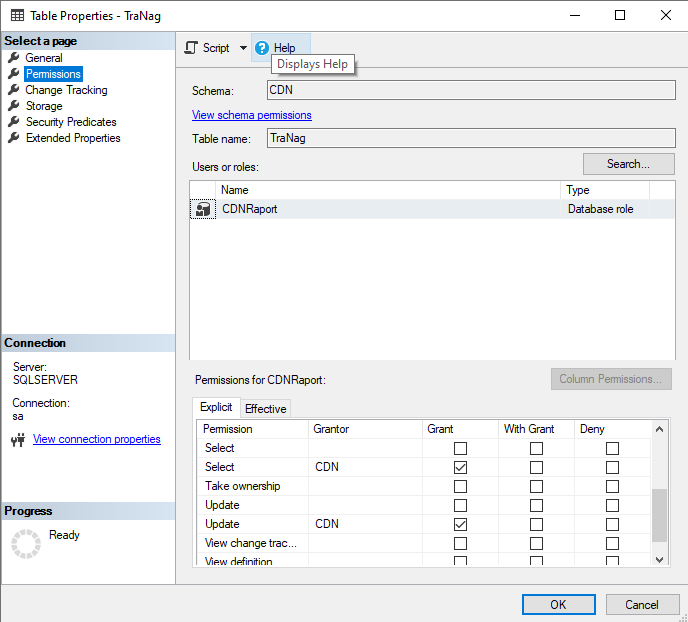
Task: Check With Grant for Take ownership
Action: pos(536,486)
